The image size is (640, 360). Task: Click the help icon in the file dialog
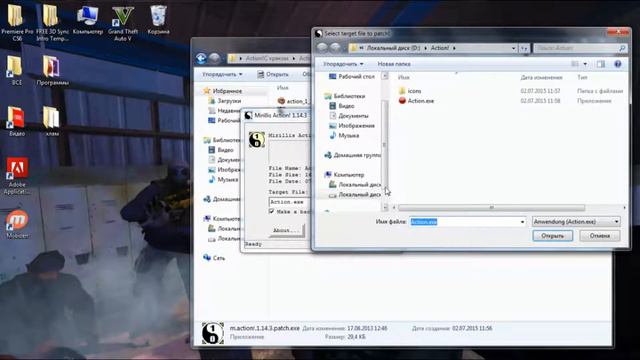pyautogui.click(x=618, y=64)
